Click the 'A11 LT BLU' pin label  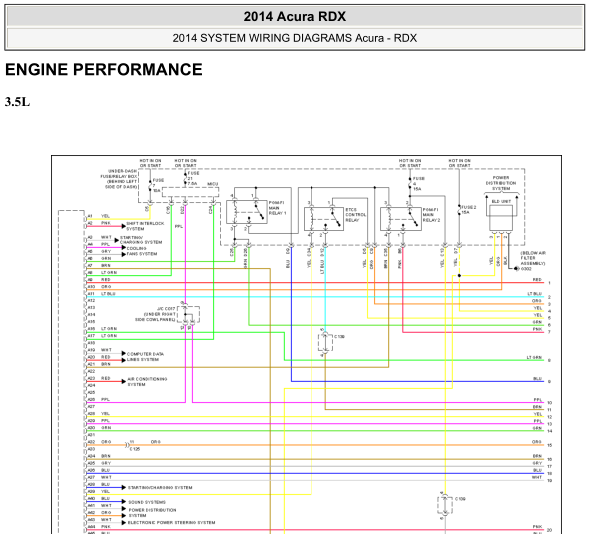coord(101,294)
